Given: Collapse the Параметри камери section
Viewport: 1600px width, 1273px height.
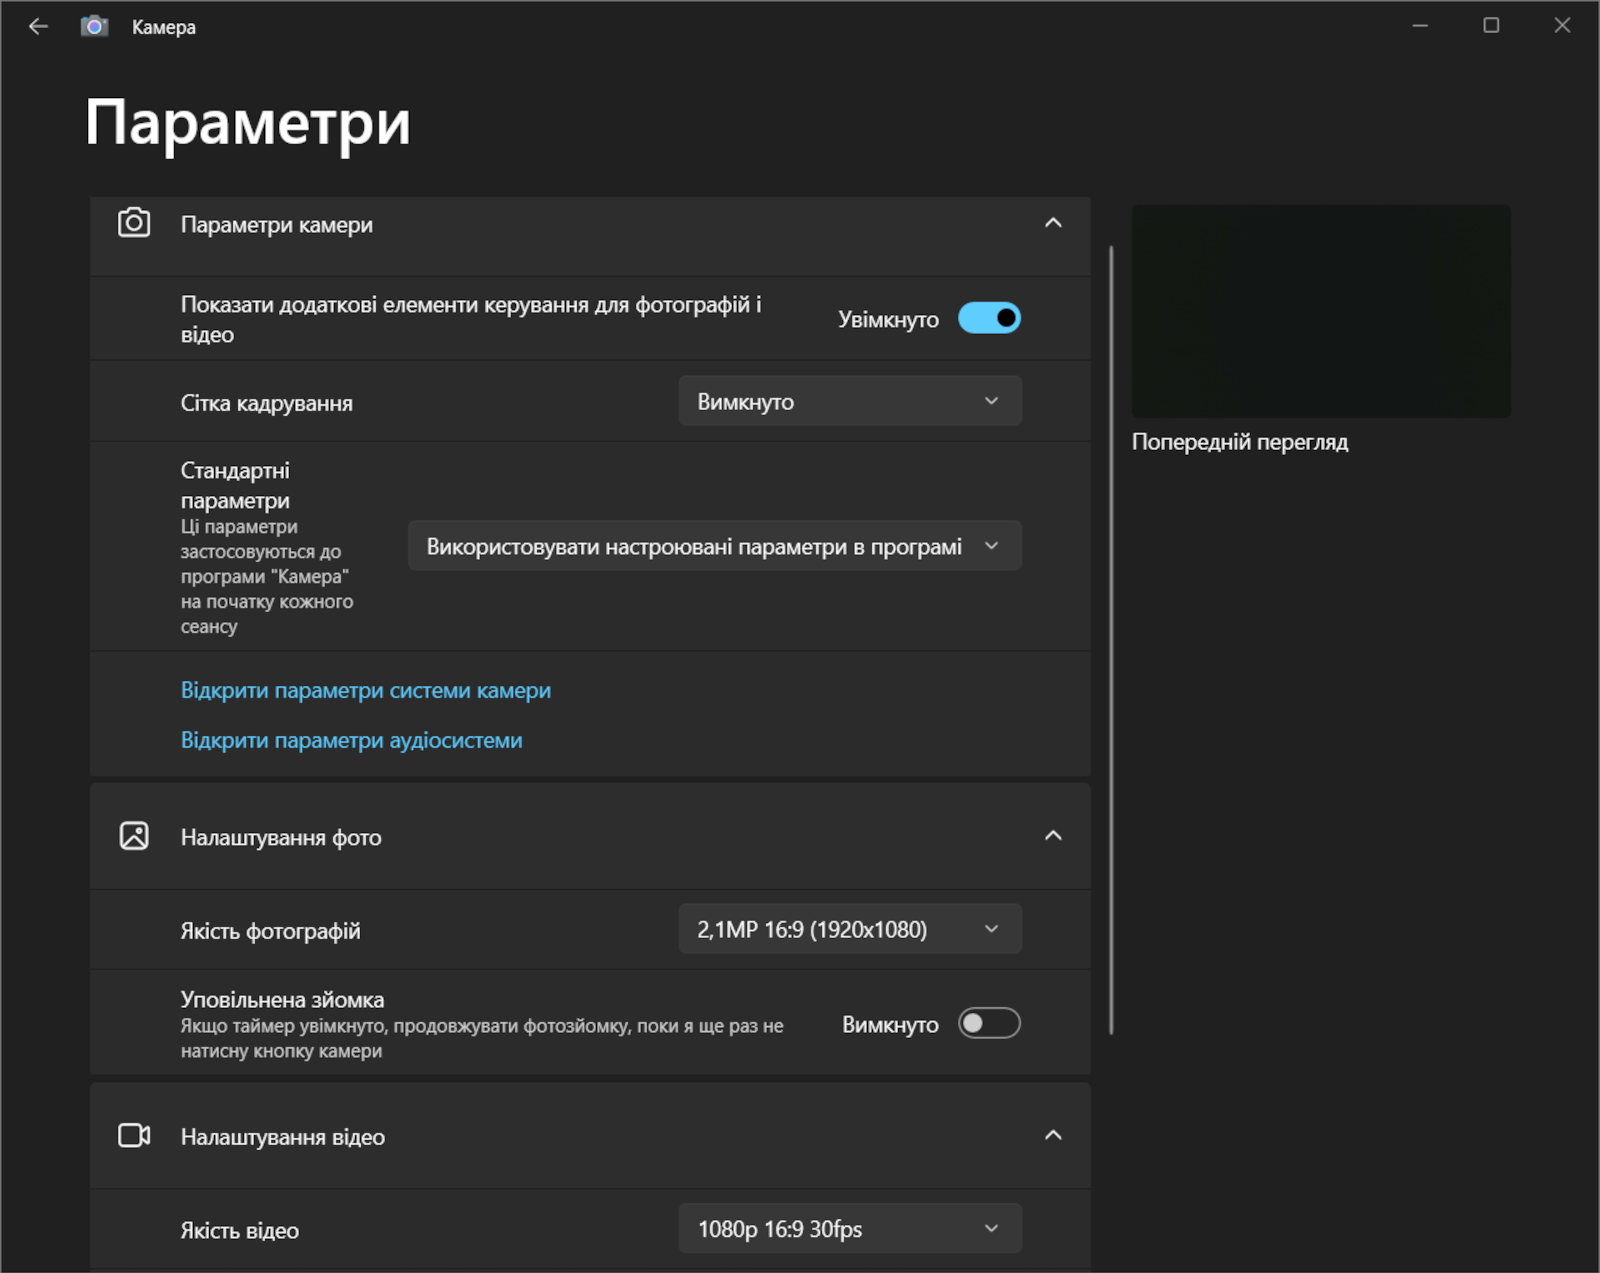Looking at the screenshot, I should 1053,223.
